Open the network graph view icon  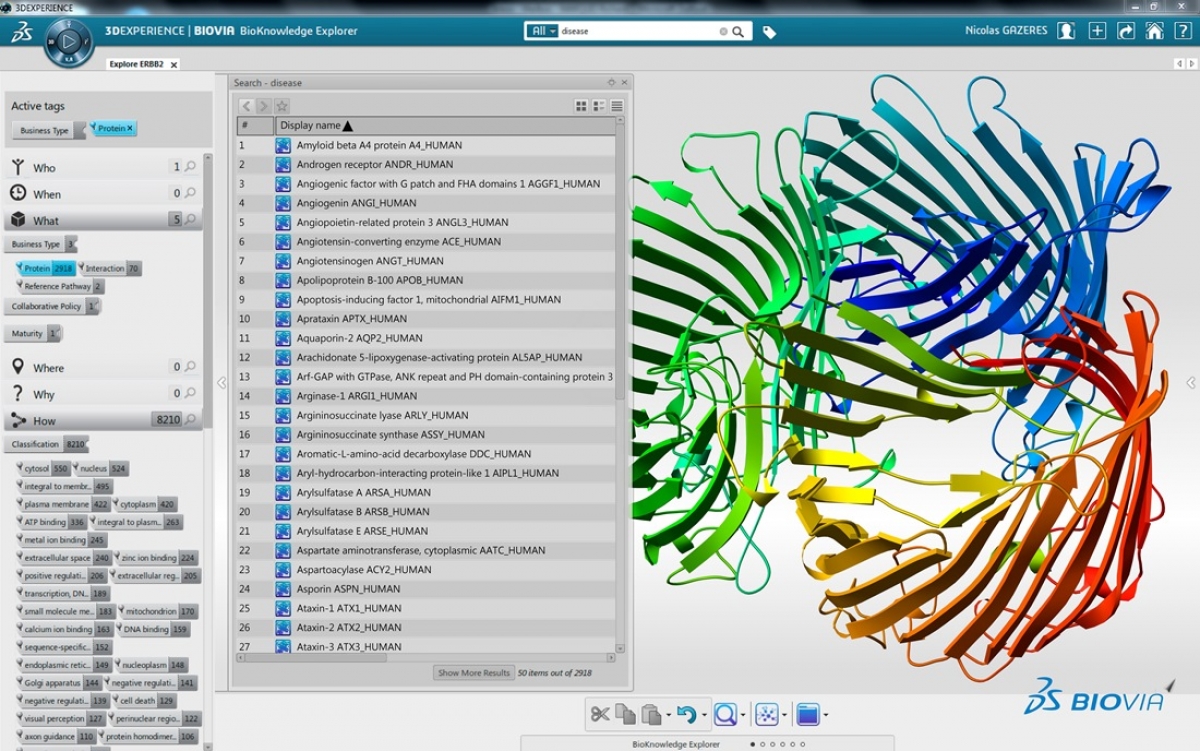[767, 714]
